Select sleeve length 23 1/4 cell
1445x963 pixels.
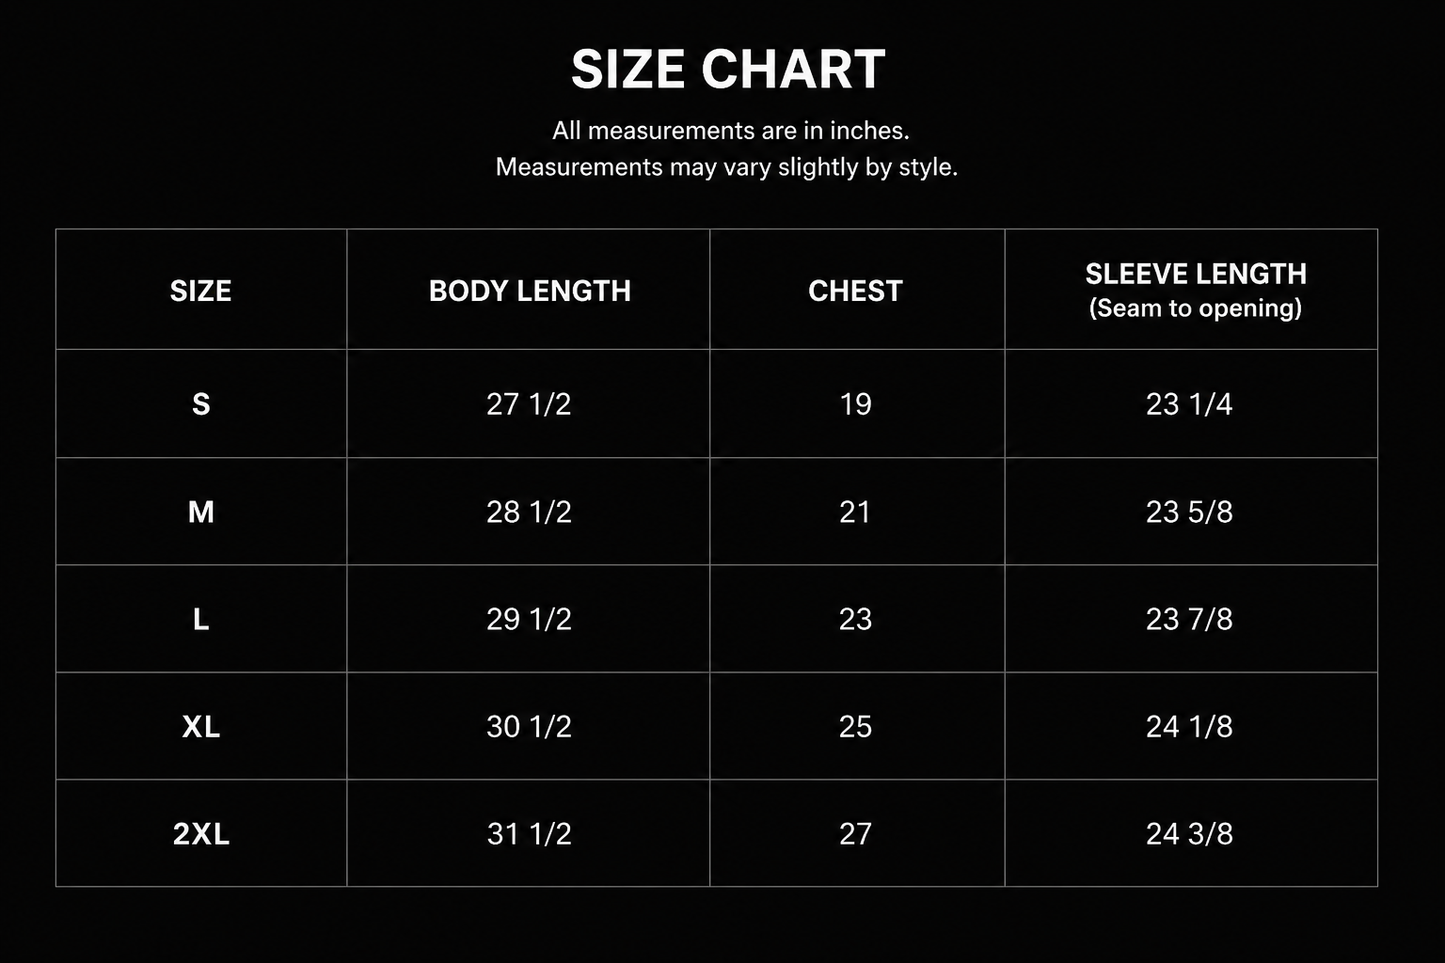pyautogui.click(x=1189, y=404)
